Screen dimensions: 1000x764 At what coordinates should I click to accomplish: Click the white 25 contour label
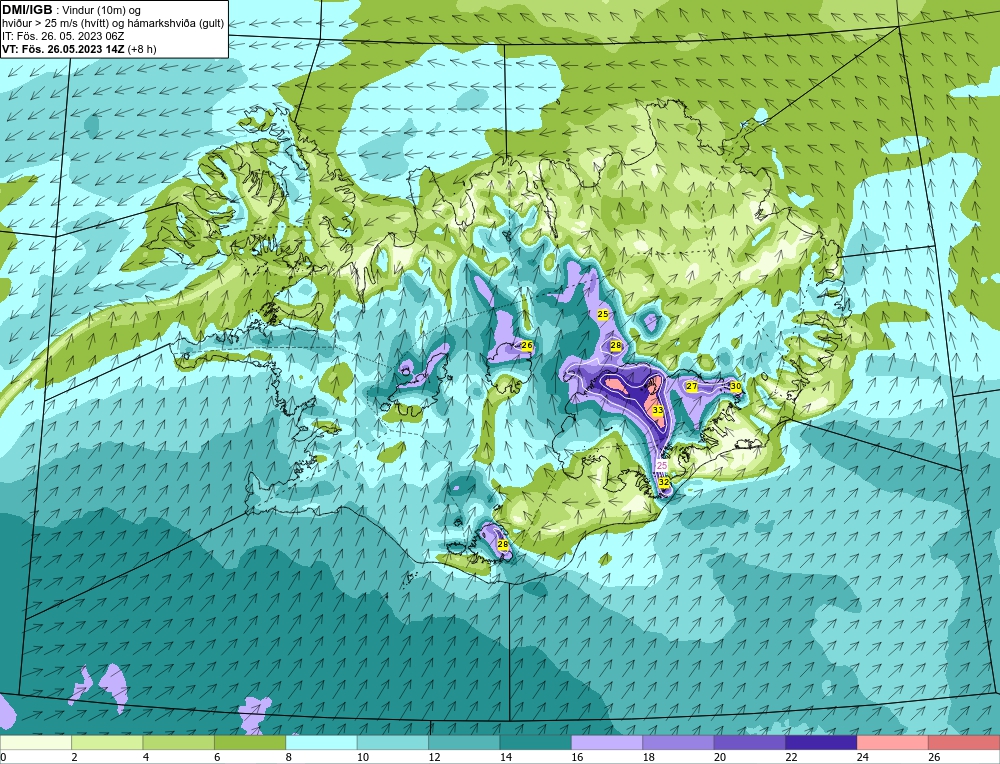pyautogui.click(x=662, y=466)
